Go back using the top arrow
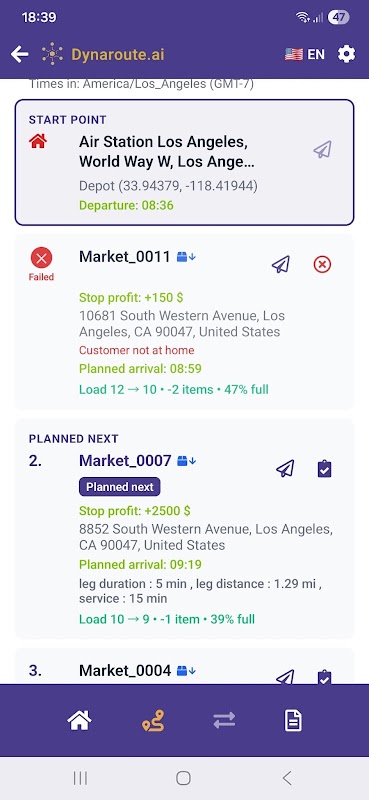 point(19,54)
